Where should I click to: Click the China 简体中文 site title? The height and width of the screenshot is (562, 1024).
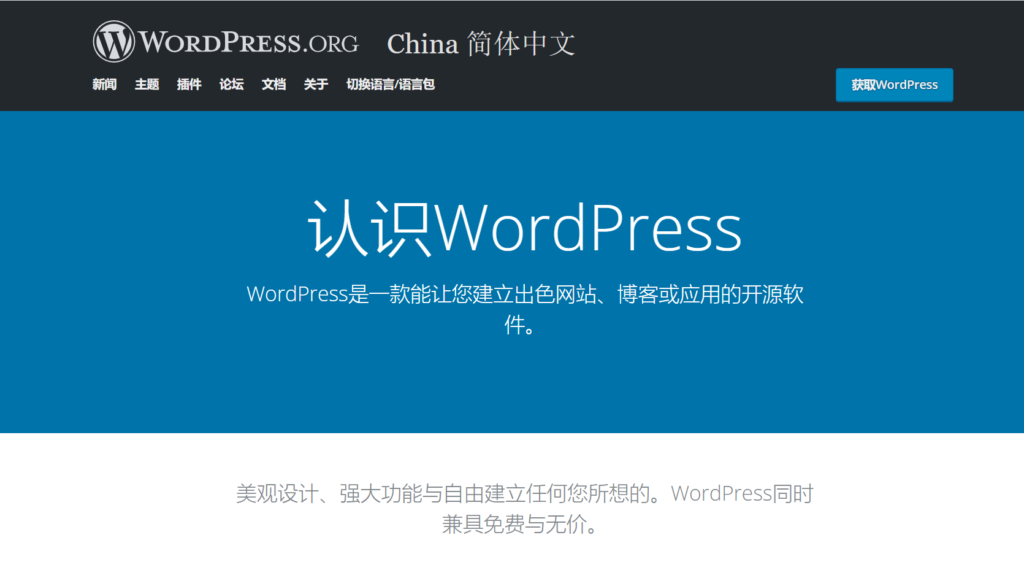click(x=481, y=44)
